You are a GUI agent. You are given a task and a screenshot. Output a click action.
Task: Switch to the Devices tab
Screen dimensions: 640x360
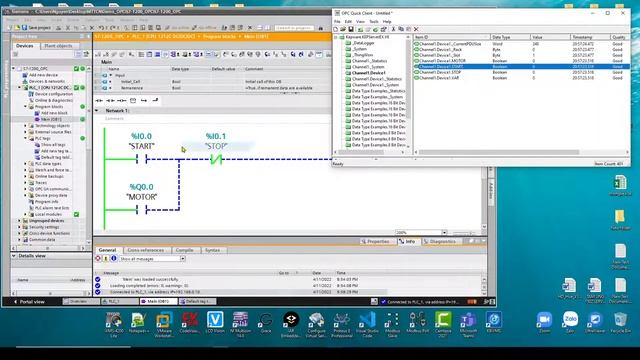coord(24,46)
